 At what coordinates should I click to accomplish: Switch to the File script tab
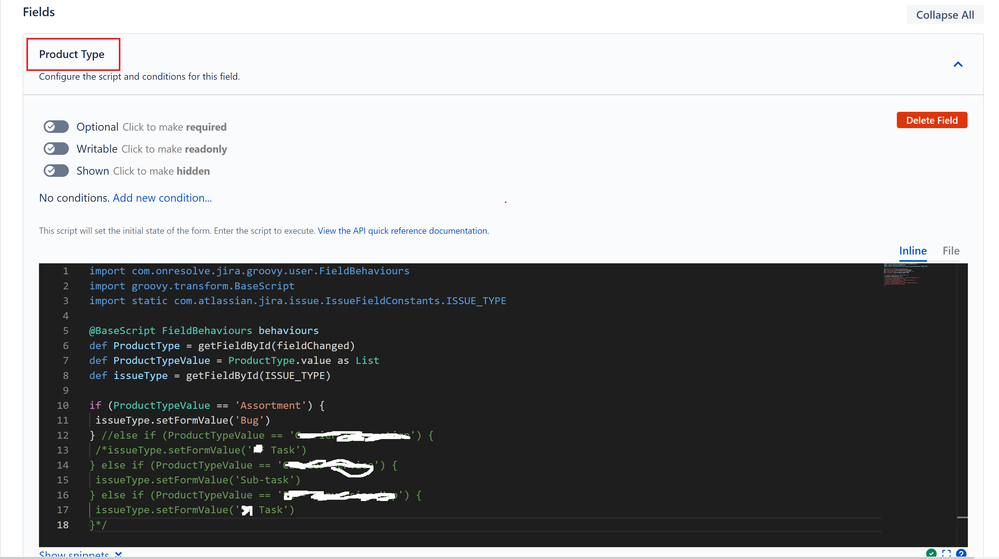(951, 250)
